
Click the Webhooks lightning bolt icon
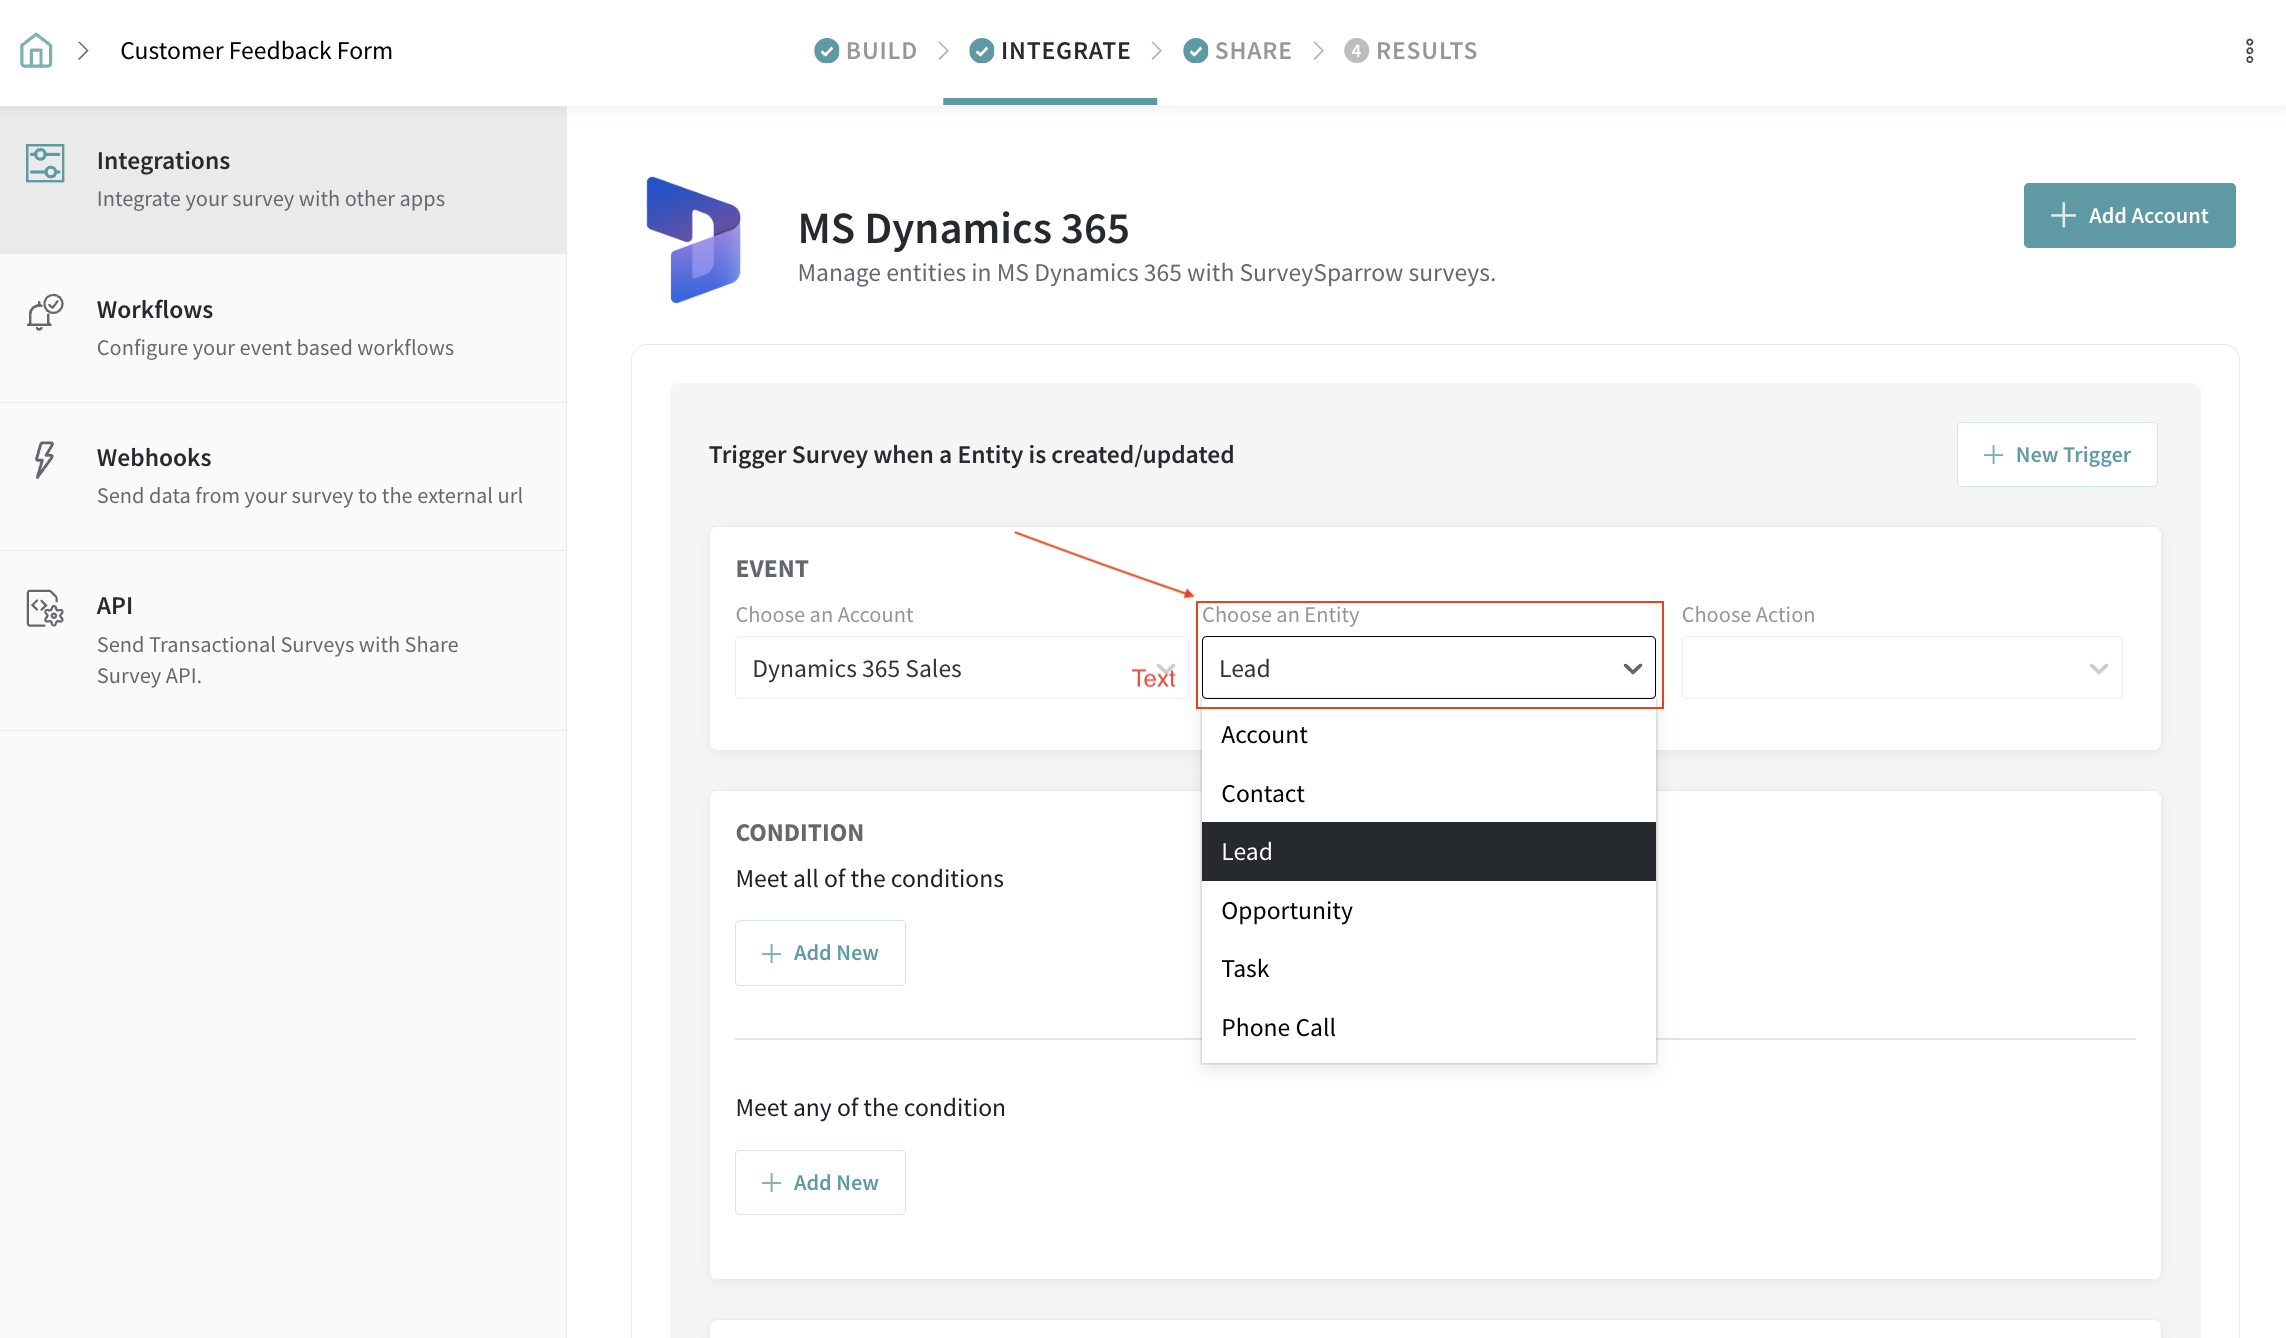point(44,460)
